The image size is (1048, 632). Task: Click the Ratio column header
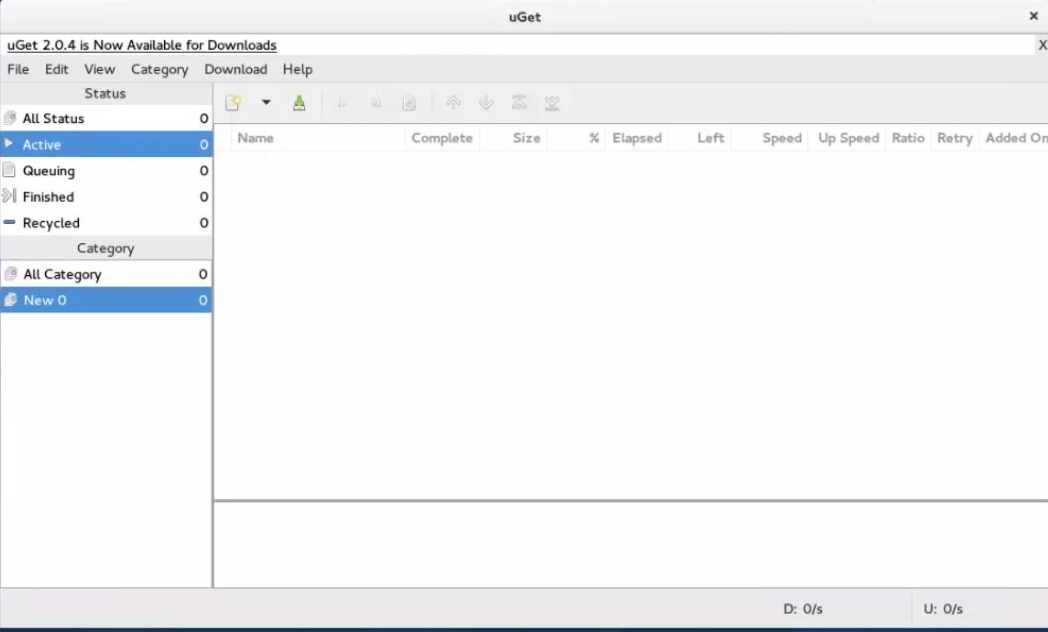pyautogui.click(x=908, y=138)
